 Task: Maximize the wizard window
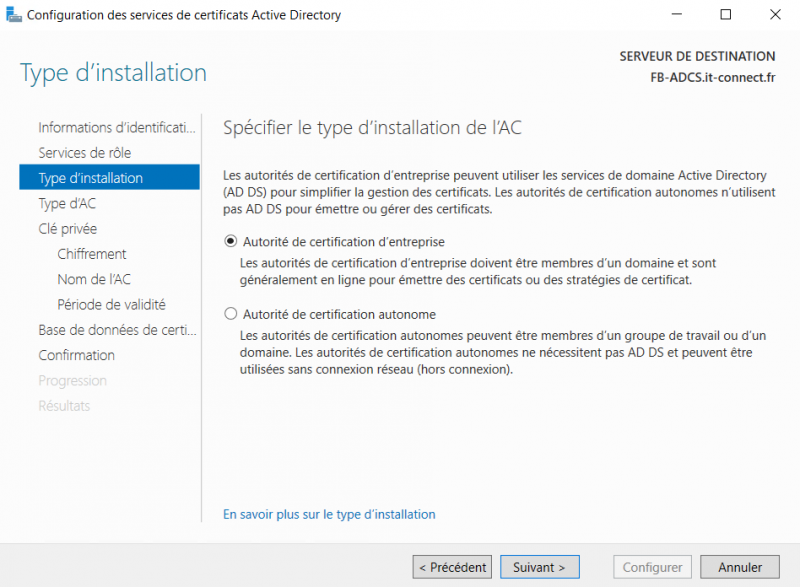click(726, 15)
